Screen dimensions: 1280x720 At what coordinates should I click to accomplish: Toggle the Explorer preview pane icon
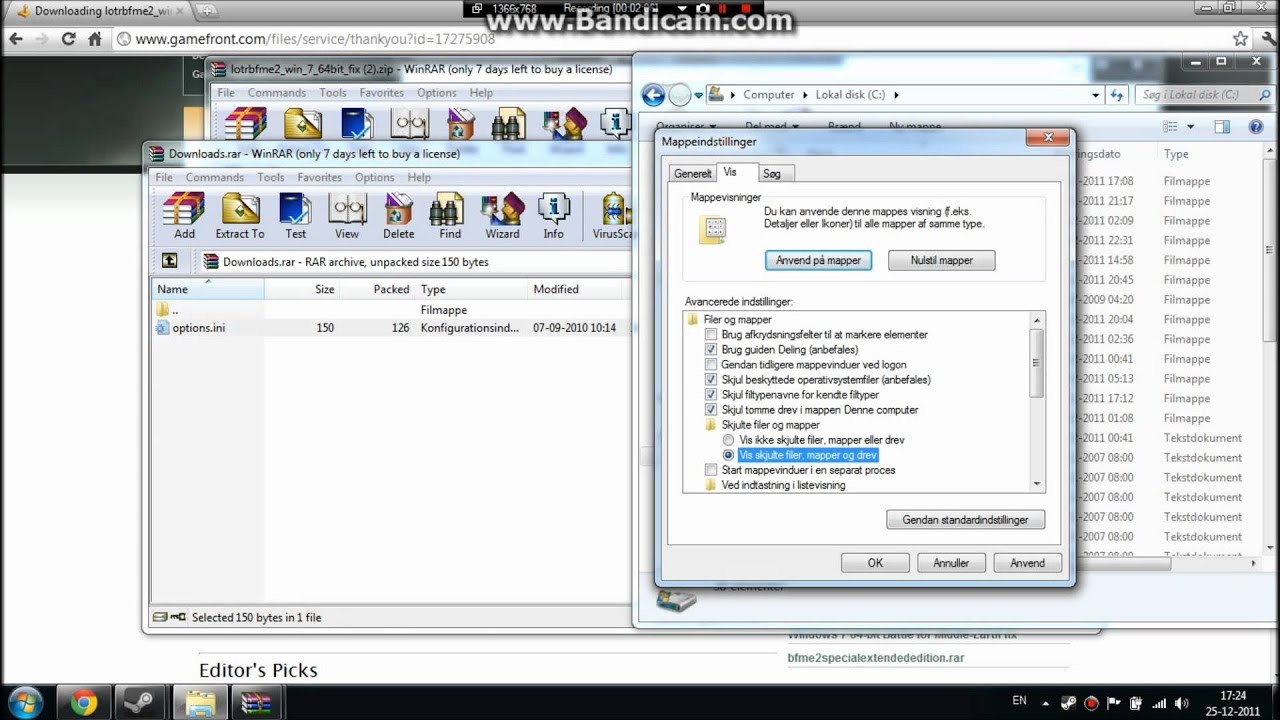point(1221,127)
